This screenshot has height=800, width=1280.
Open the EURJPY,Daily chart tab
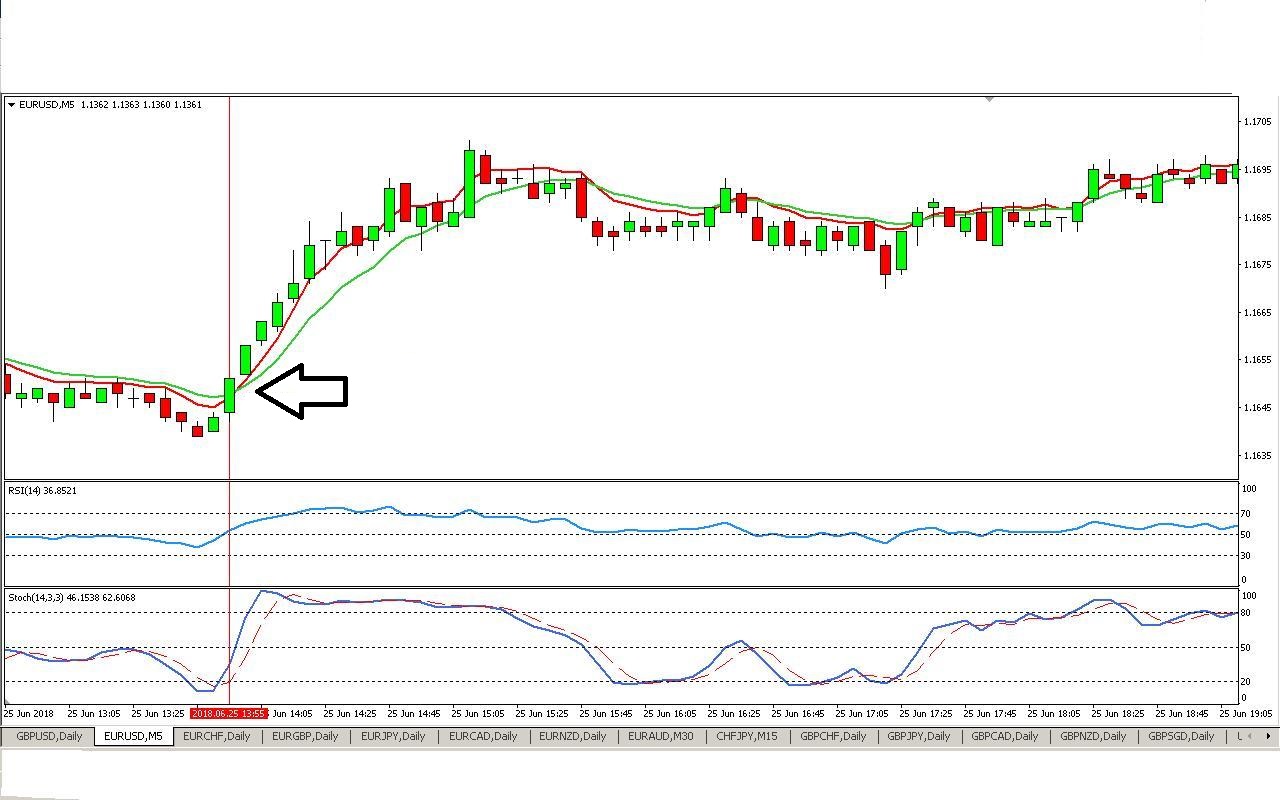(393, 736)
